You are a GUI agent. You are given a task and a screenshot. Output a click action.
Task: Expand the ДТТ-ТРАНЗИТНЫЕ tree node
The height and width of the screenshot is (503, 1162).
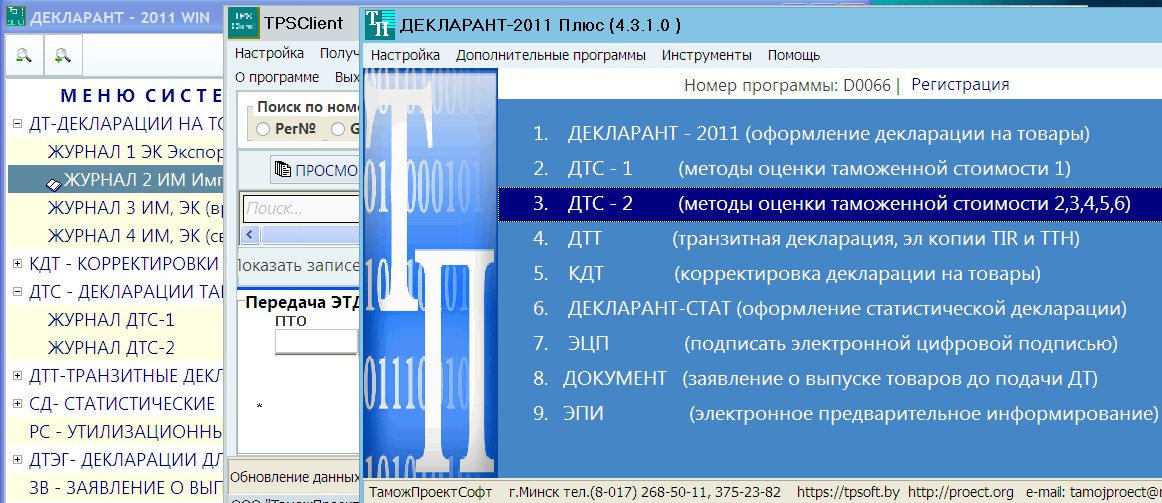tap(17, 376)
